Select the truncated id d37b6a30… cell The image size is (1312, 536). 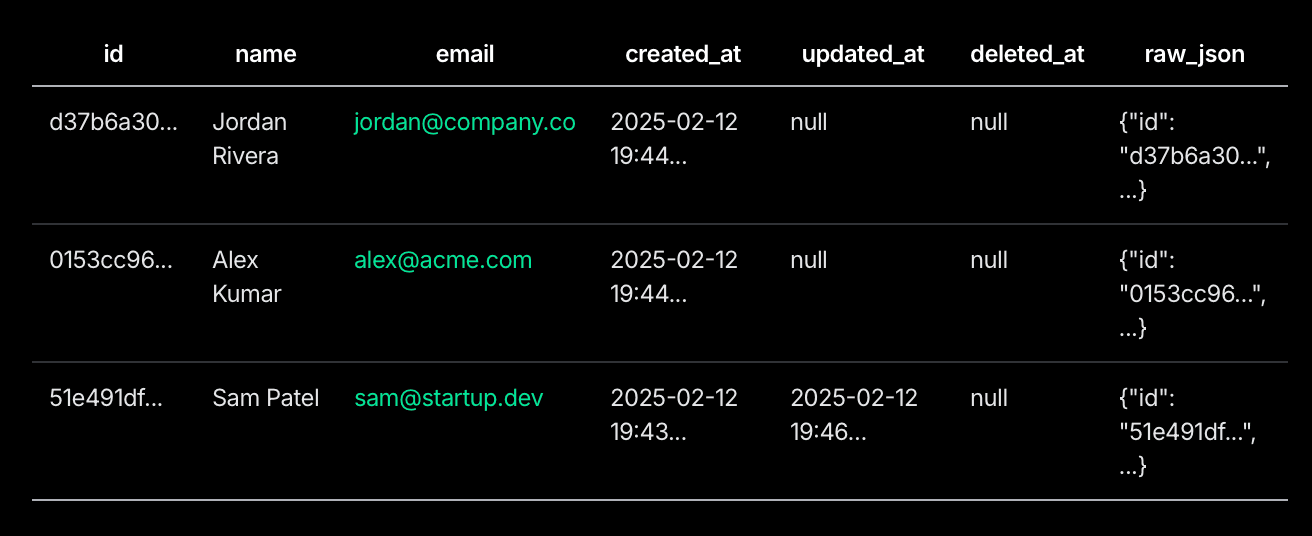(113, 122)
